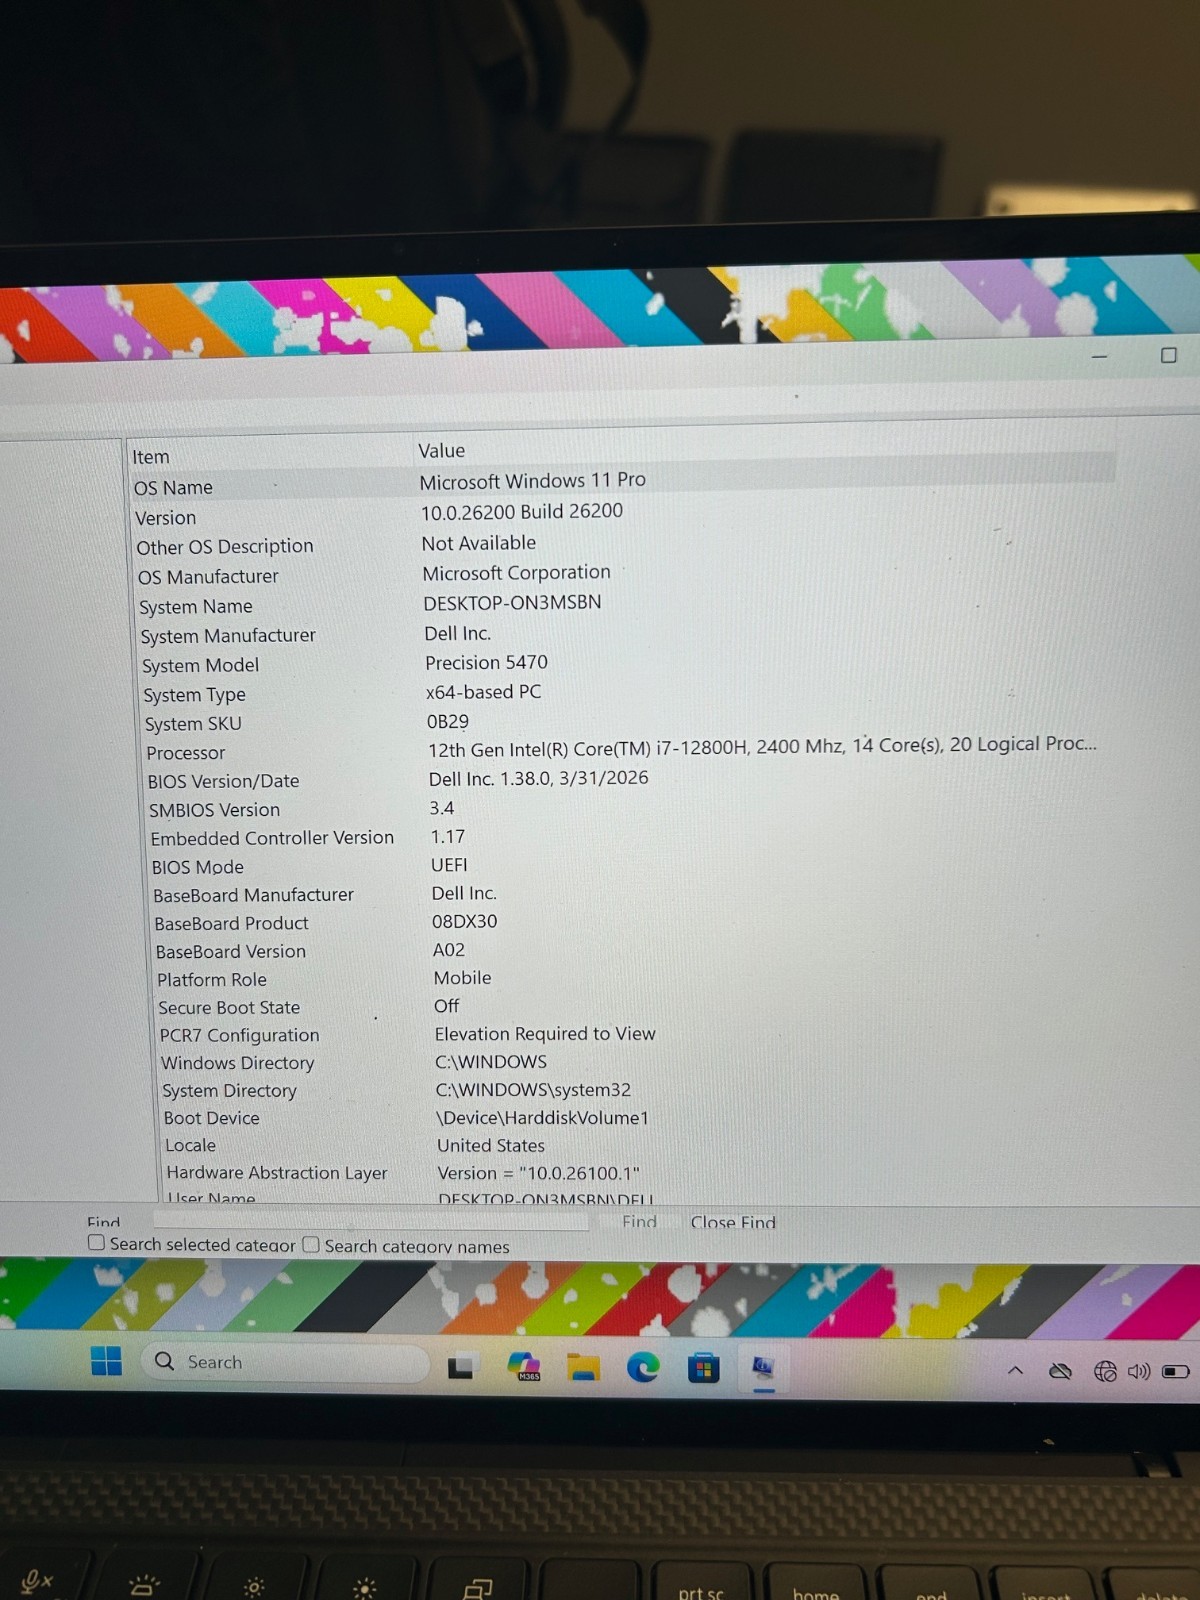Click the value UEFI
Image resolution: width=1200 pixels, height=1600 pixels.
(449, 865)
